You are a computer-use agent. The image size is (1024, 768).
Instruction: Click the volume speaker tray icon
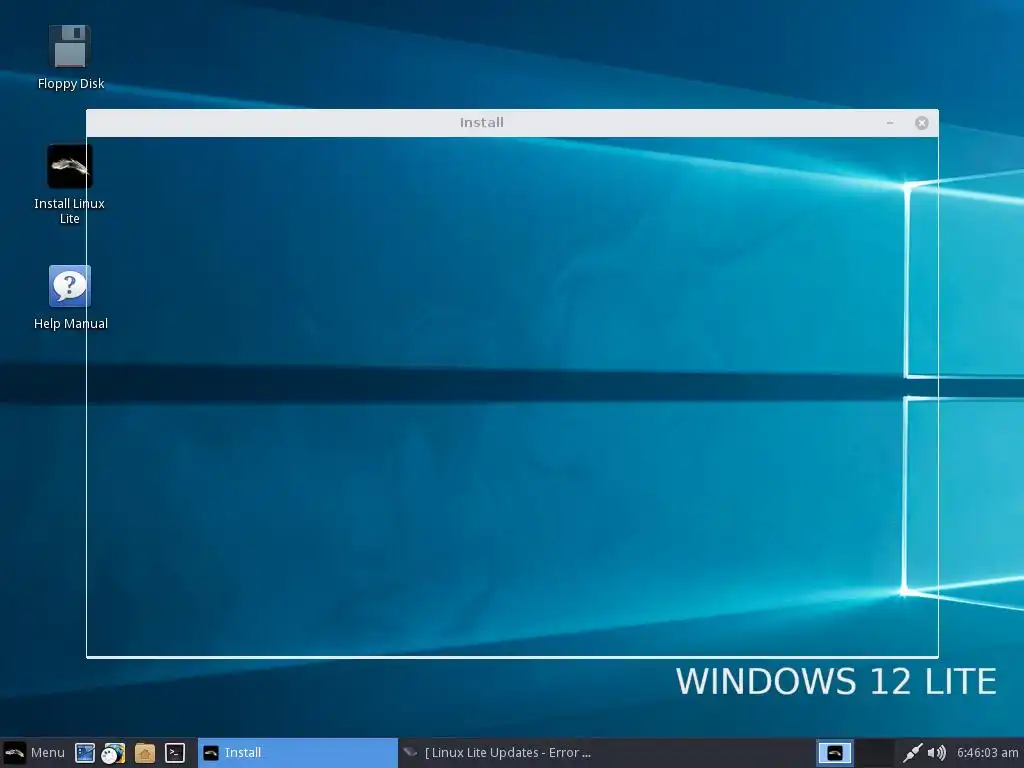pyautogui.click(x=936, y=753)
